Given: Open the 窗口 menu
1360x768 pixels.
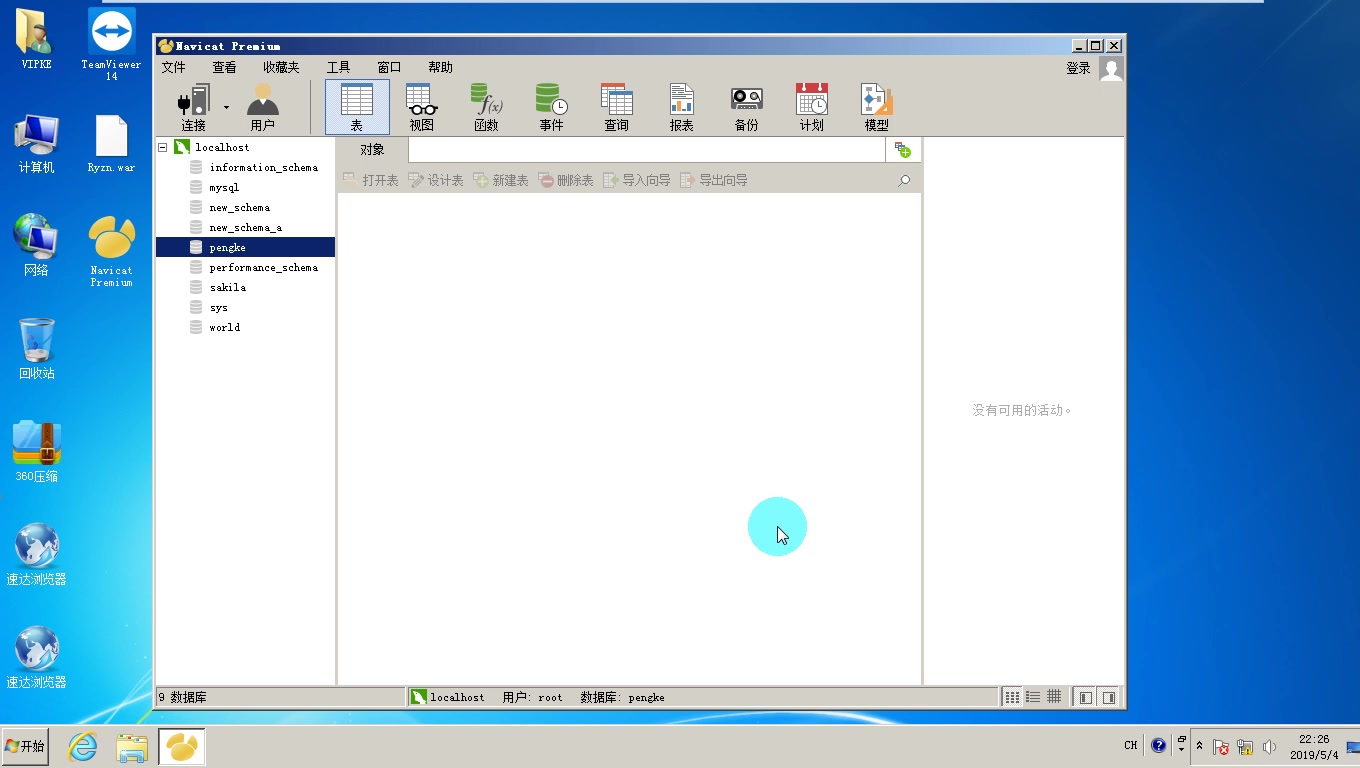Looking at the screenshot, I should pyautogui.click(x=389, y=67).
